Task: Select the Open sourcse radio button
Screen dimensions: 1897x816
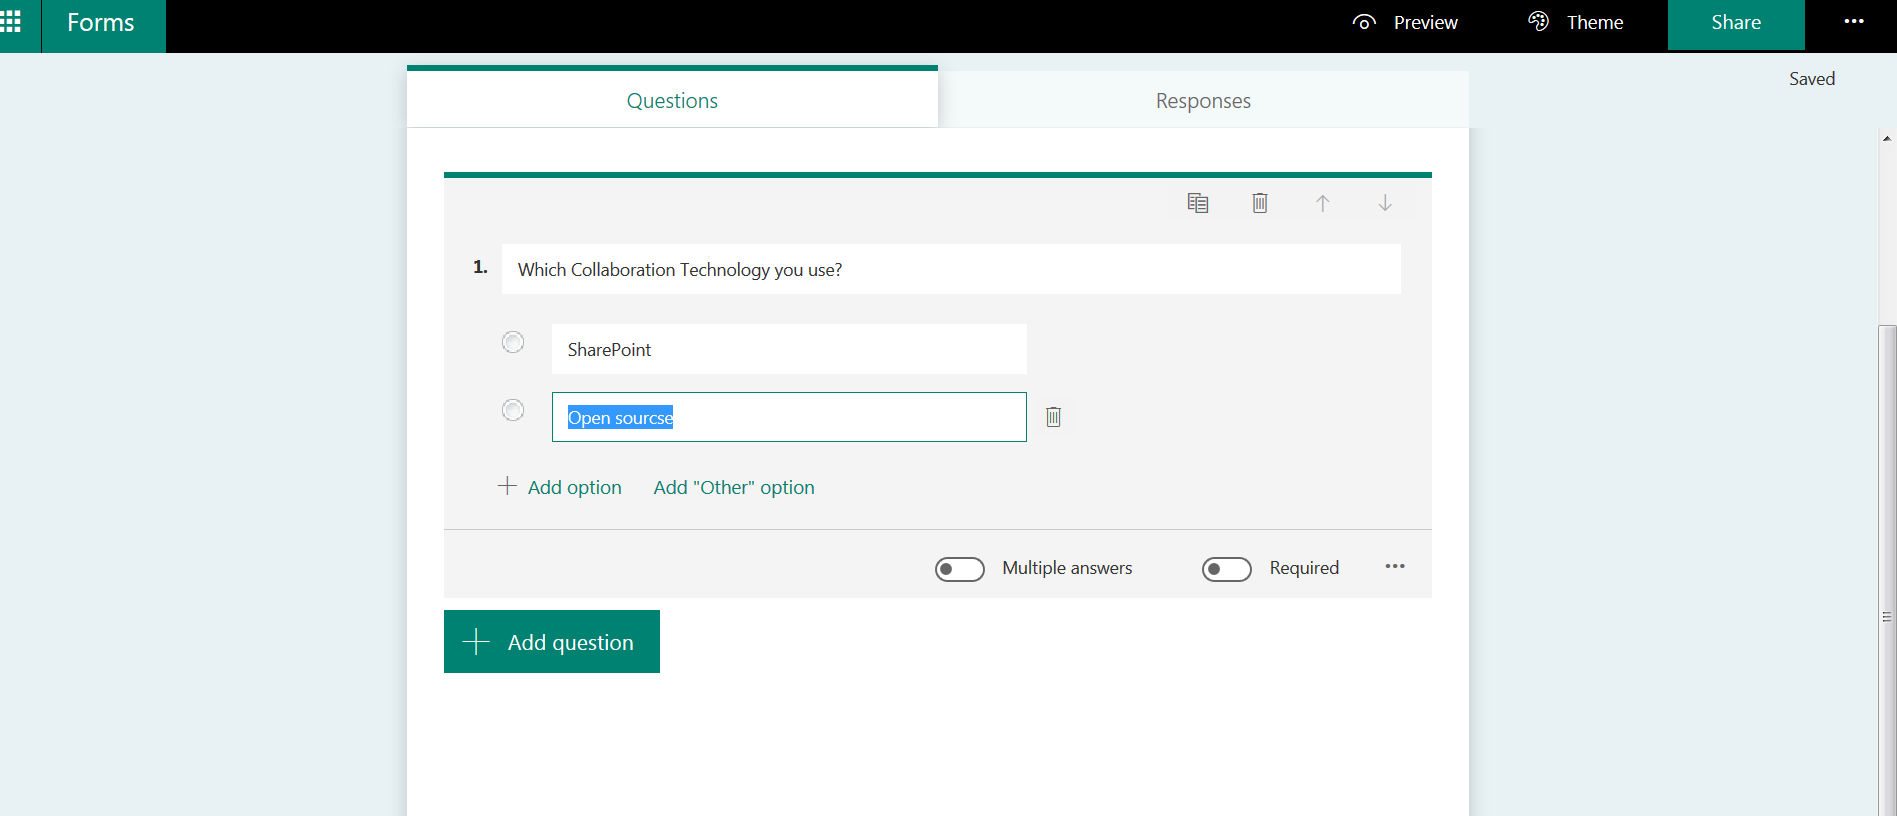Action: point(513,411)
